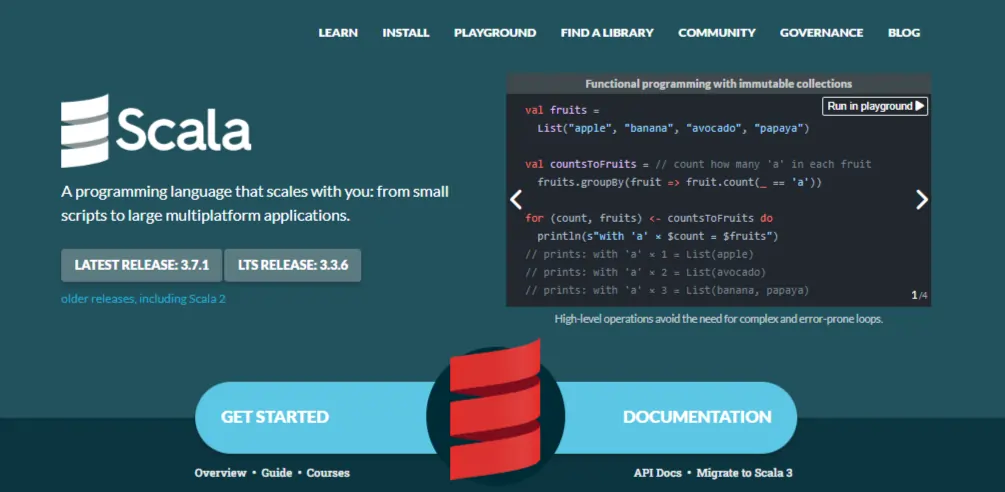
Task: Open the Learn menu
Action: click(338, 33)
